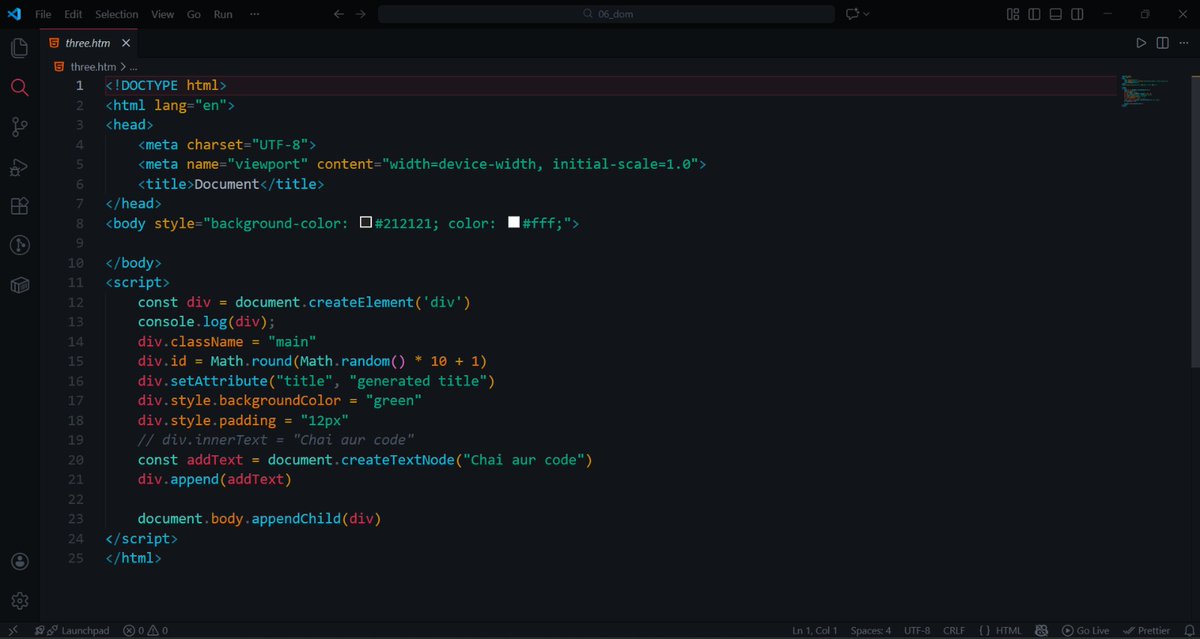Click 'document.body.appendChild(div)' on line 23
1200x639 pixels.
[260, 519]
